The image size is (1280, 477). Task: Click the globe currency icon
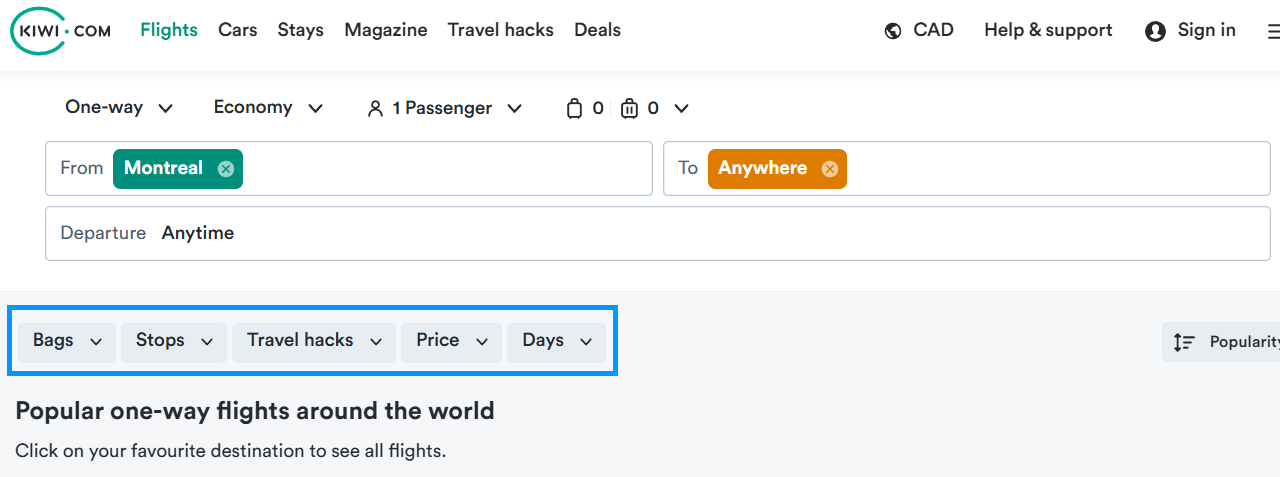click(x=893, y=31)
